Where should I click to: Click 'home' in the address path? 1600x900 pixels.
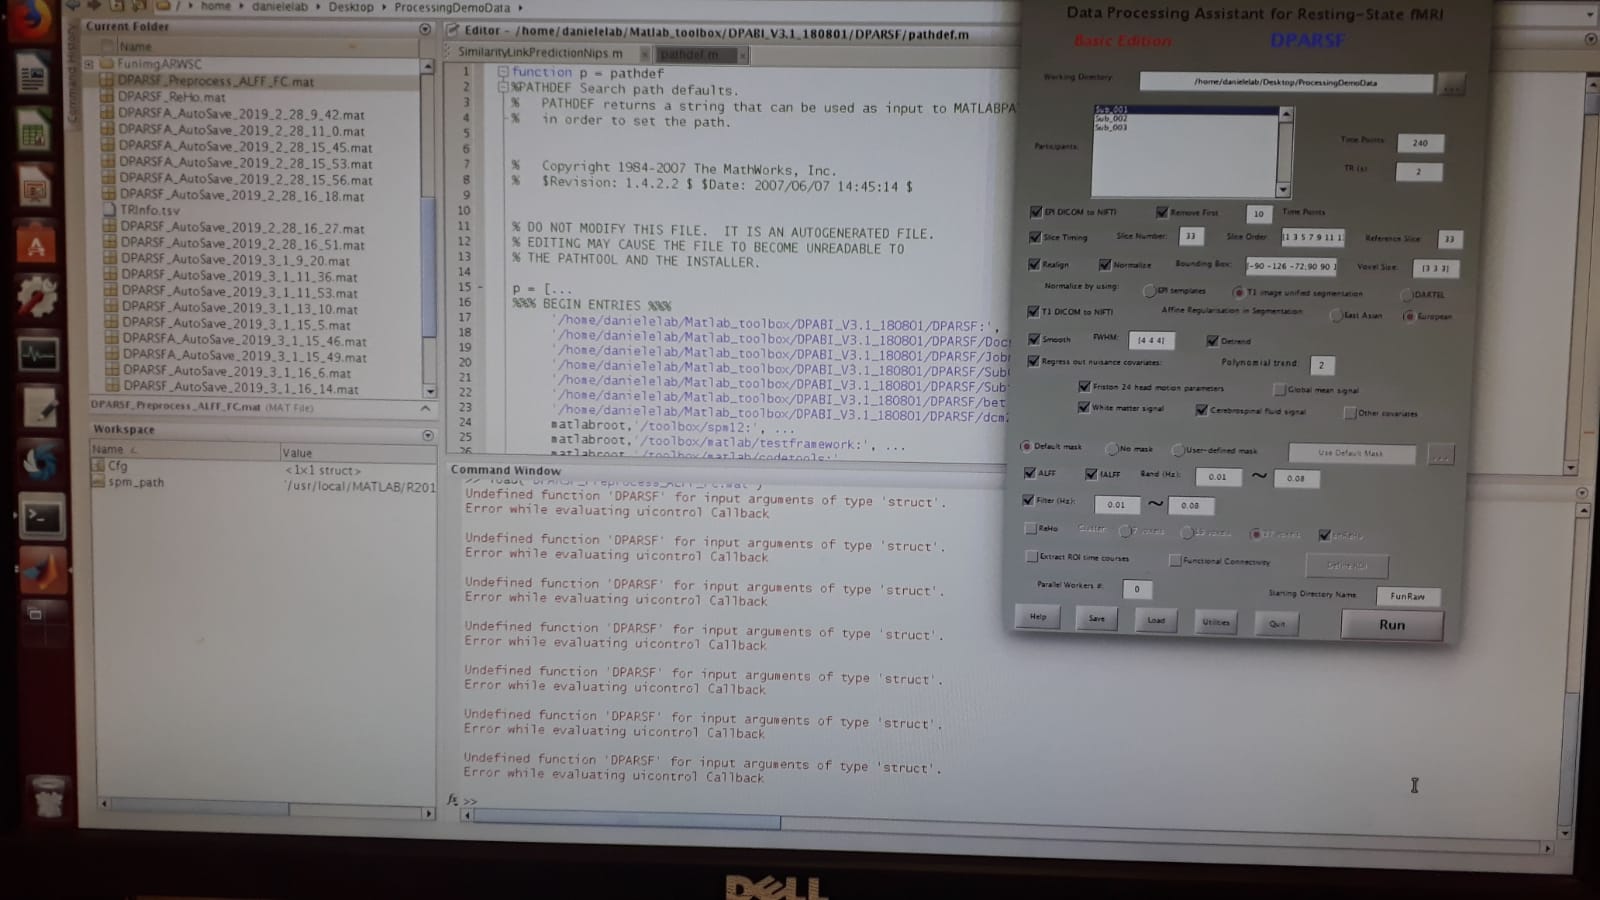pos(215,7)
